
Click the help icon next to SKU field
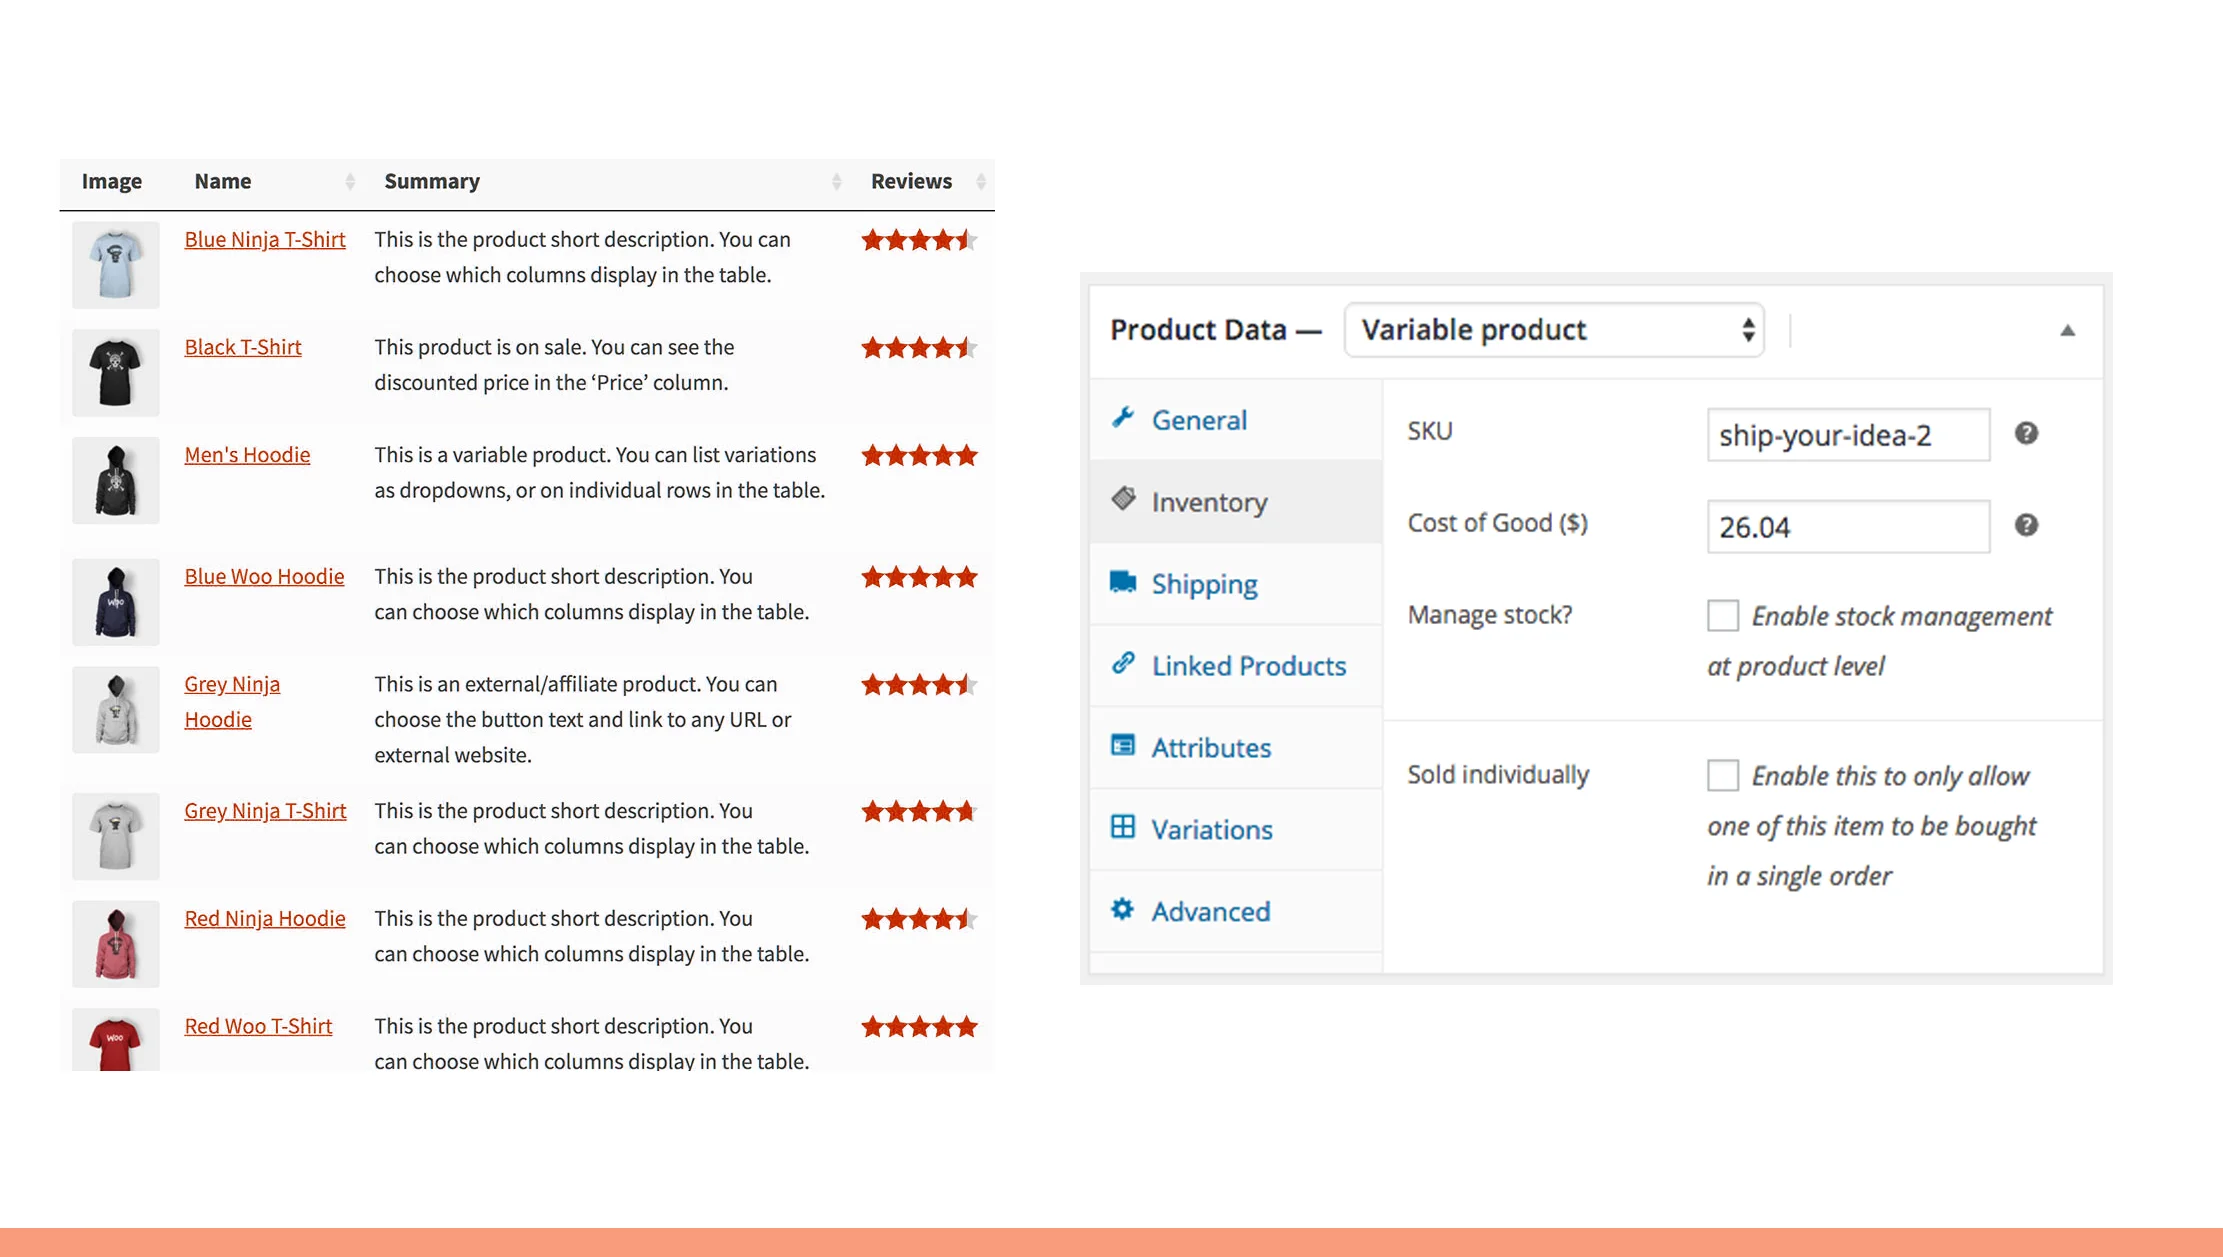pos(2026,433)
